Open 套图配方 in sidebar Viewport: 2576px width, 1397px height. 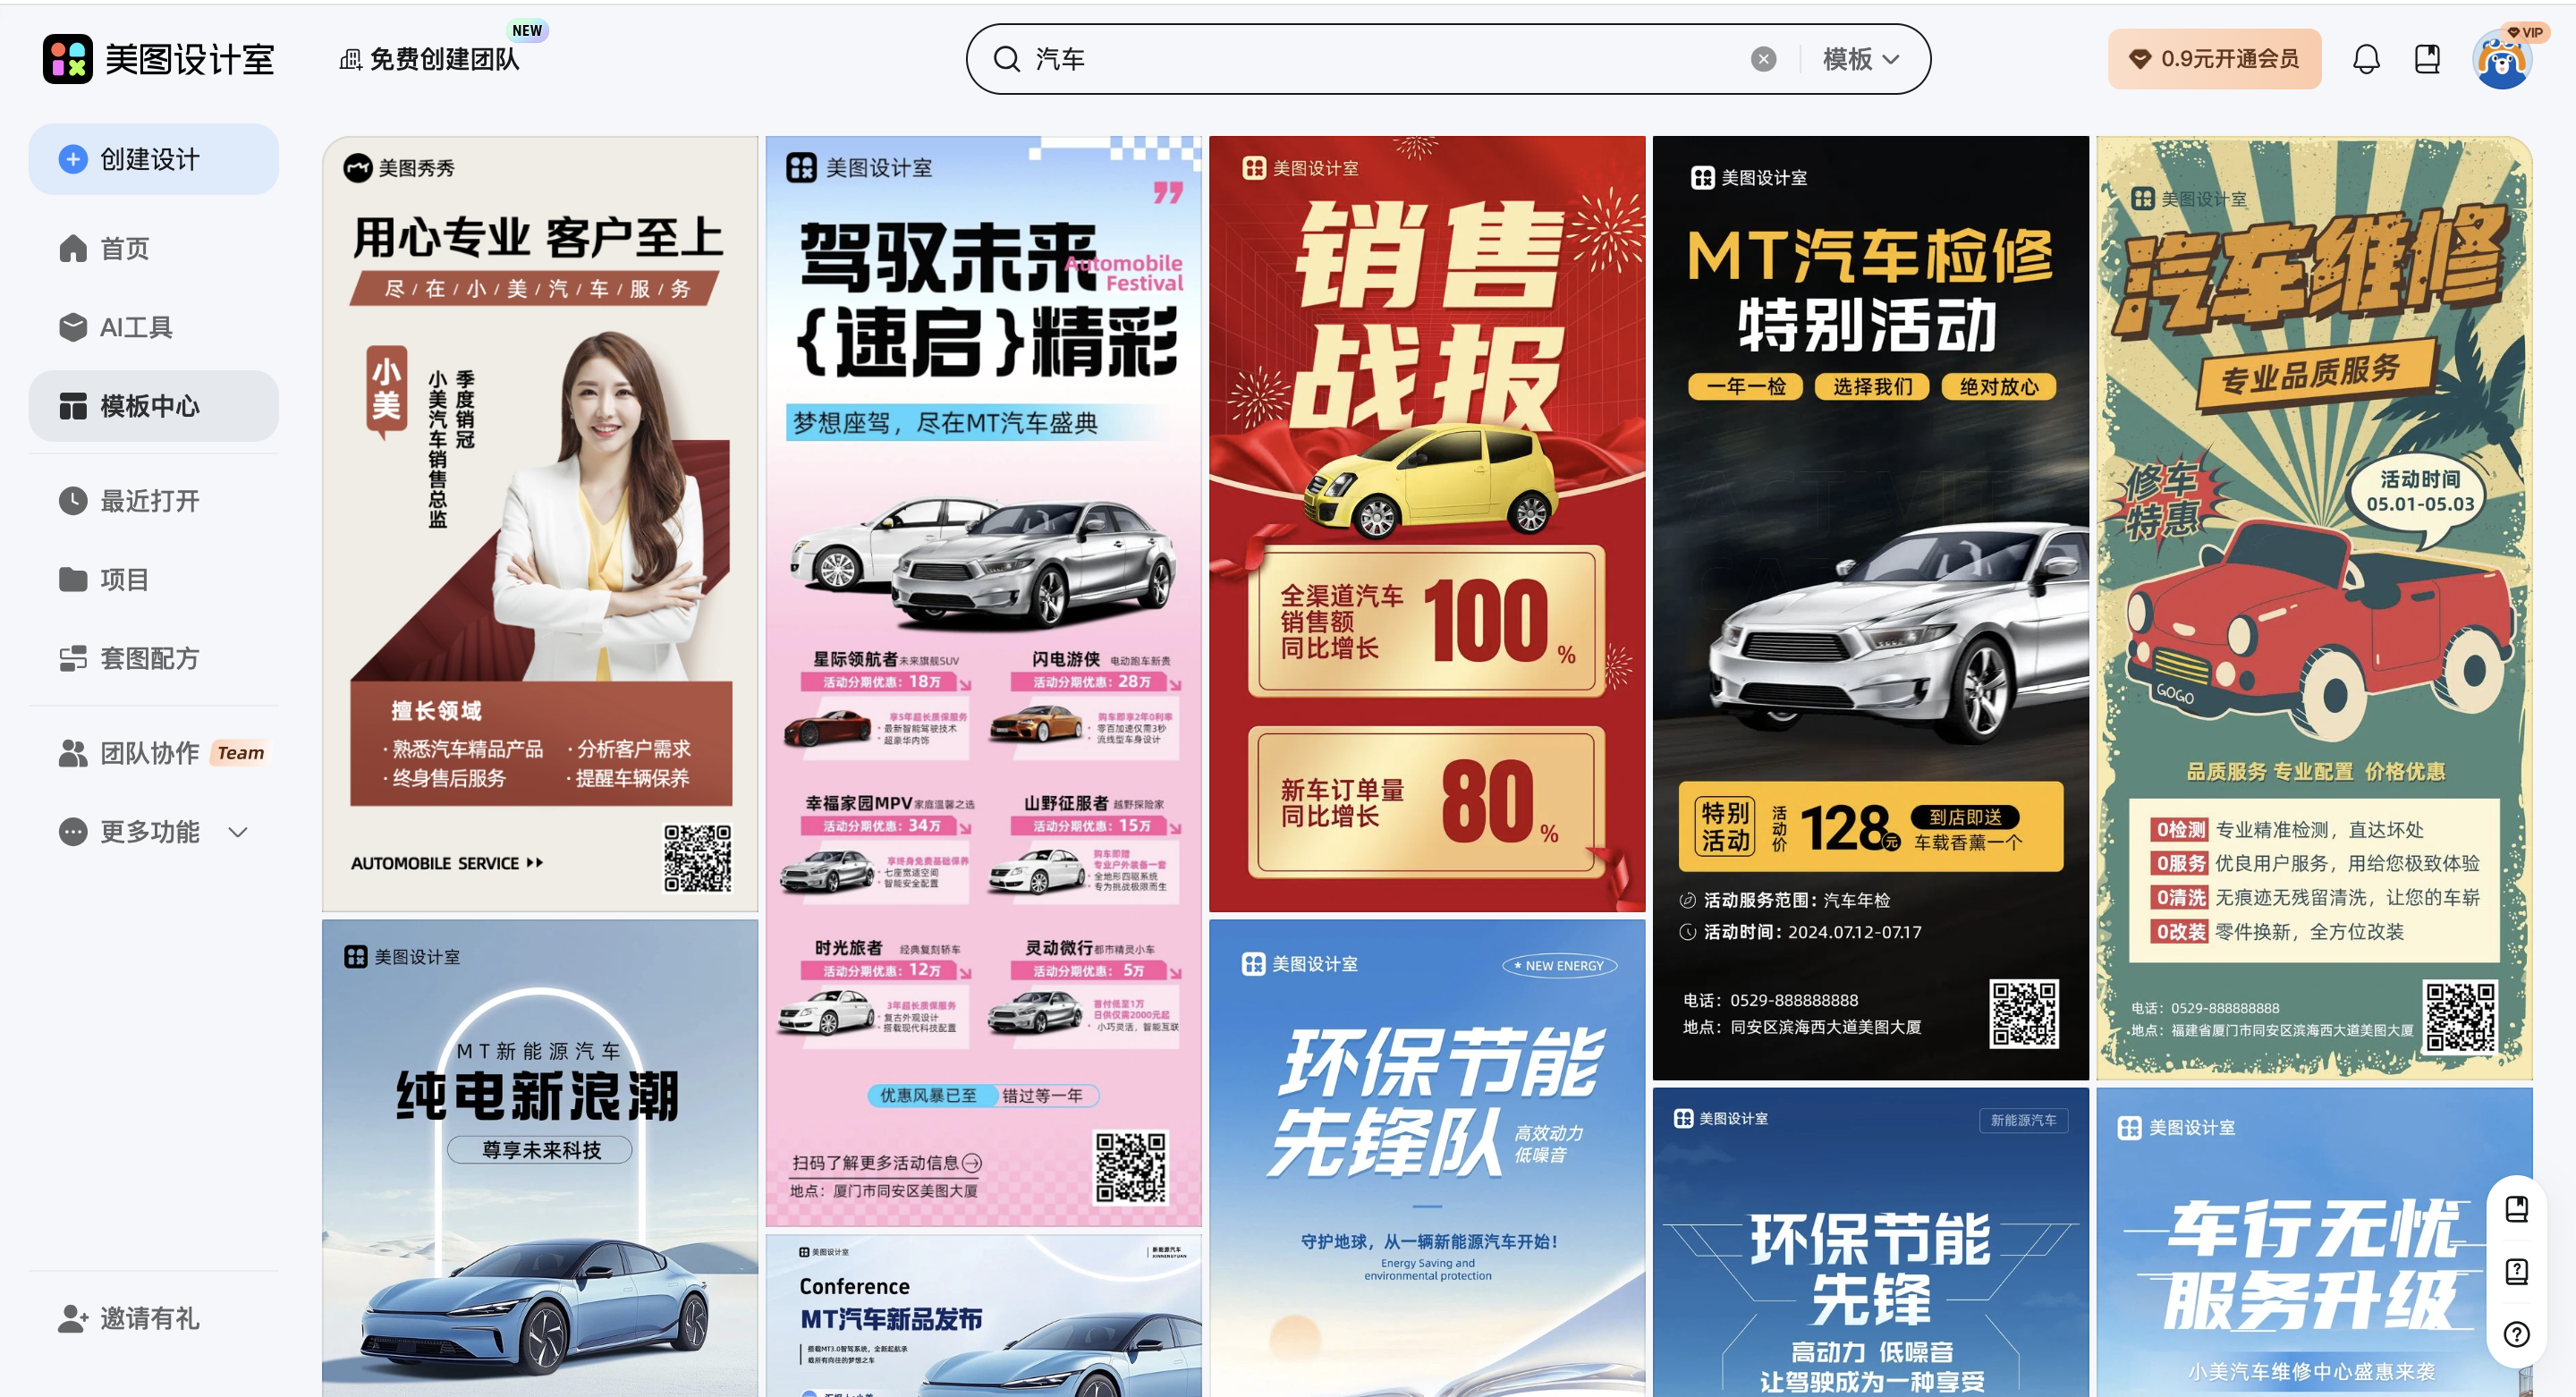149,658
